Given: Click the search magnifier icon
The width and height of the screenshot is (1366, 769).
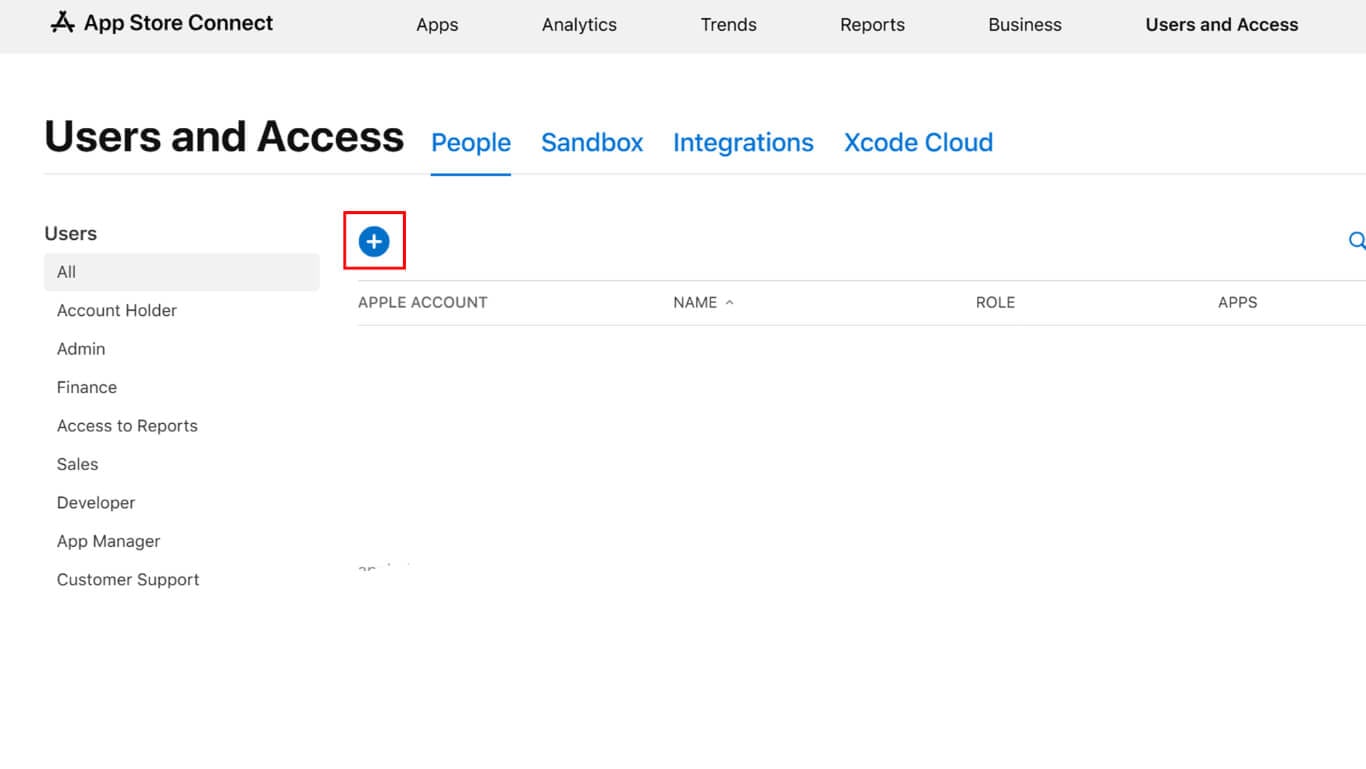Looking at the screenshot, I should click(1356, 241).
